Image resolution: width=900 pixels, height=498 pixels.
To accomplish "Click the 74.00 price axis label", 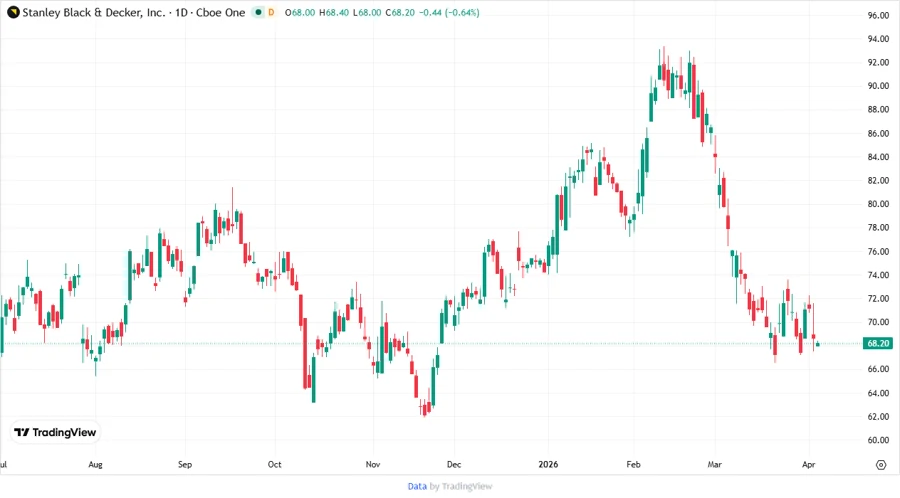I will coord(878,275).
